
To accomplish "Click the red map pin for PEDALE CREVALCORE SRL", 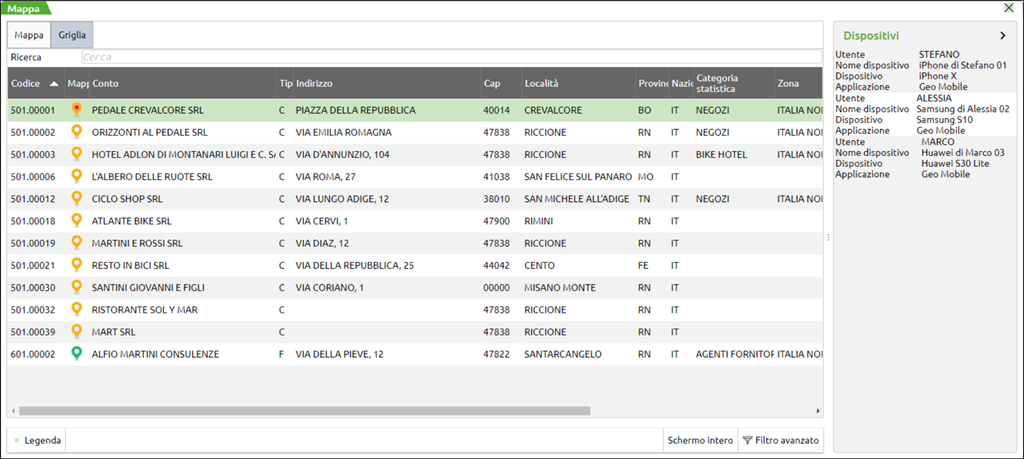I will coord(77,110).
